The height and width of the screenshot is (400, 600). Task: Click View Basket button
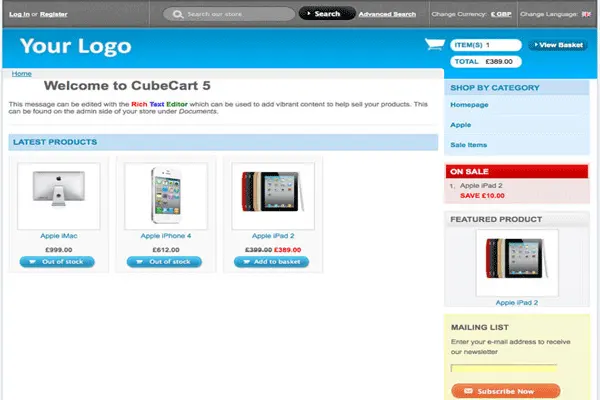pyautogui.click(x=558, y=45)
